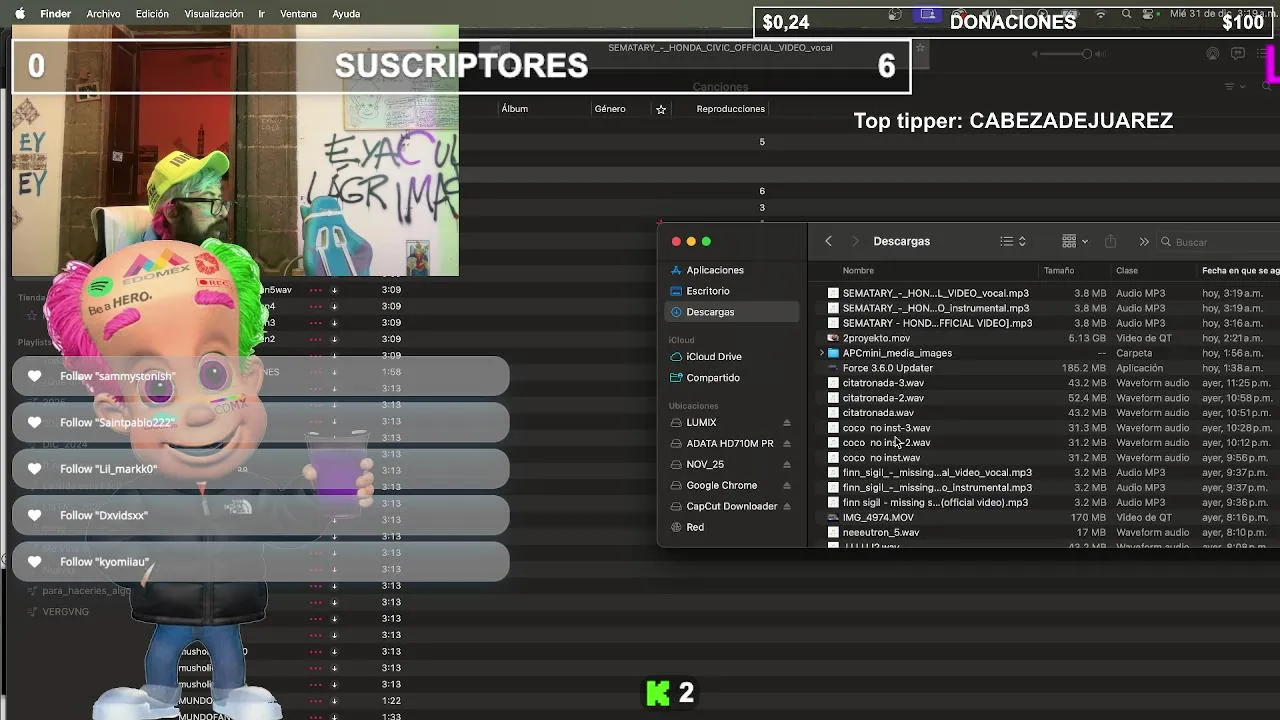
Task: Click the IMG_4974.MOV file icon
Action: tap(833, 518)
